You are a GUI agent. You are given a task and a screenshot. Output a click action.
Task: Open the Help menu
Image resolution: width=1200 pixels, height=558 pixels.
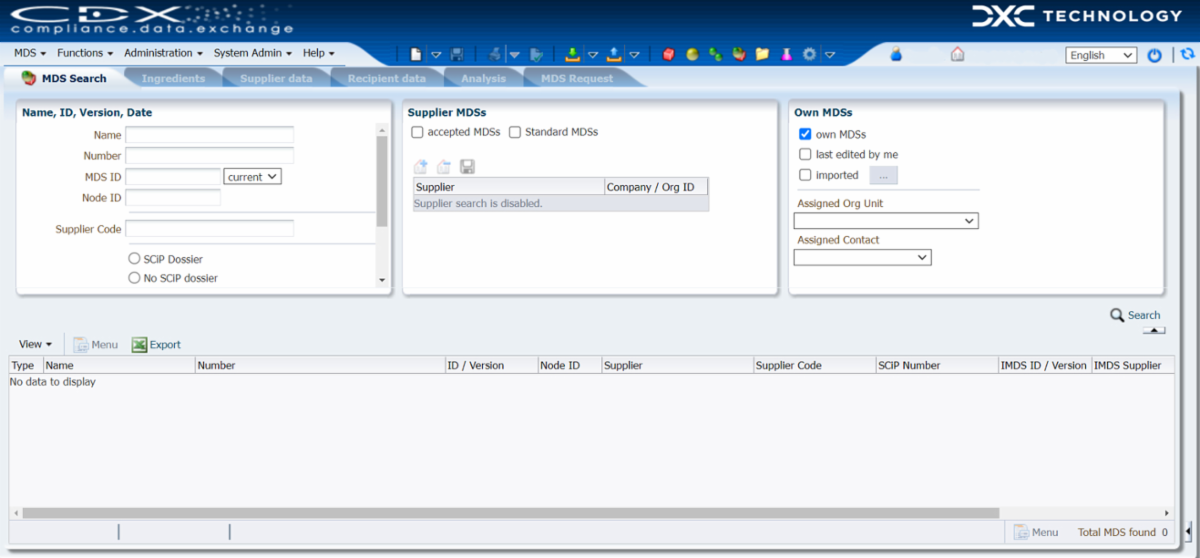319,53
